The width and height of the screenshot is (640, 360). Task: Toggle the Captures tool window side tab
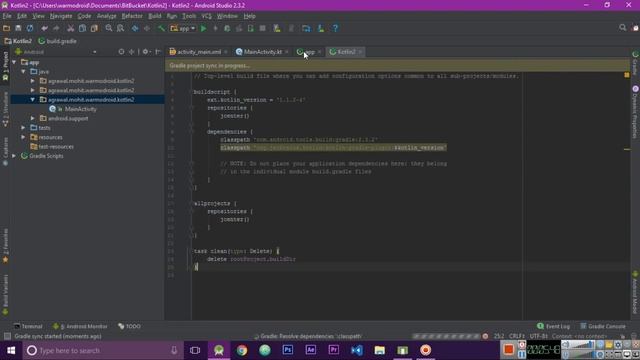[5, 151]
